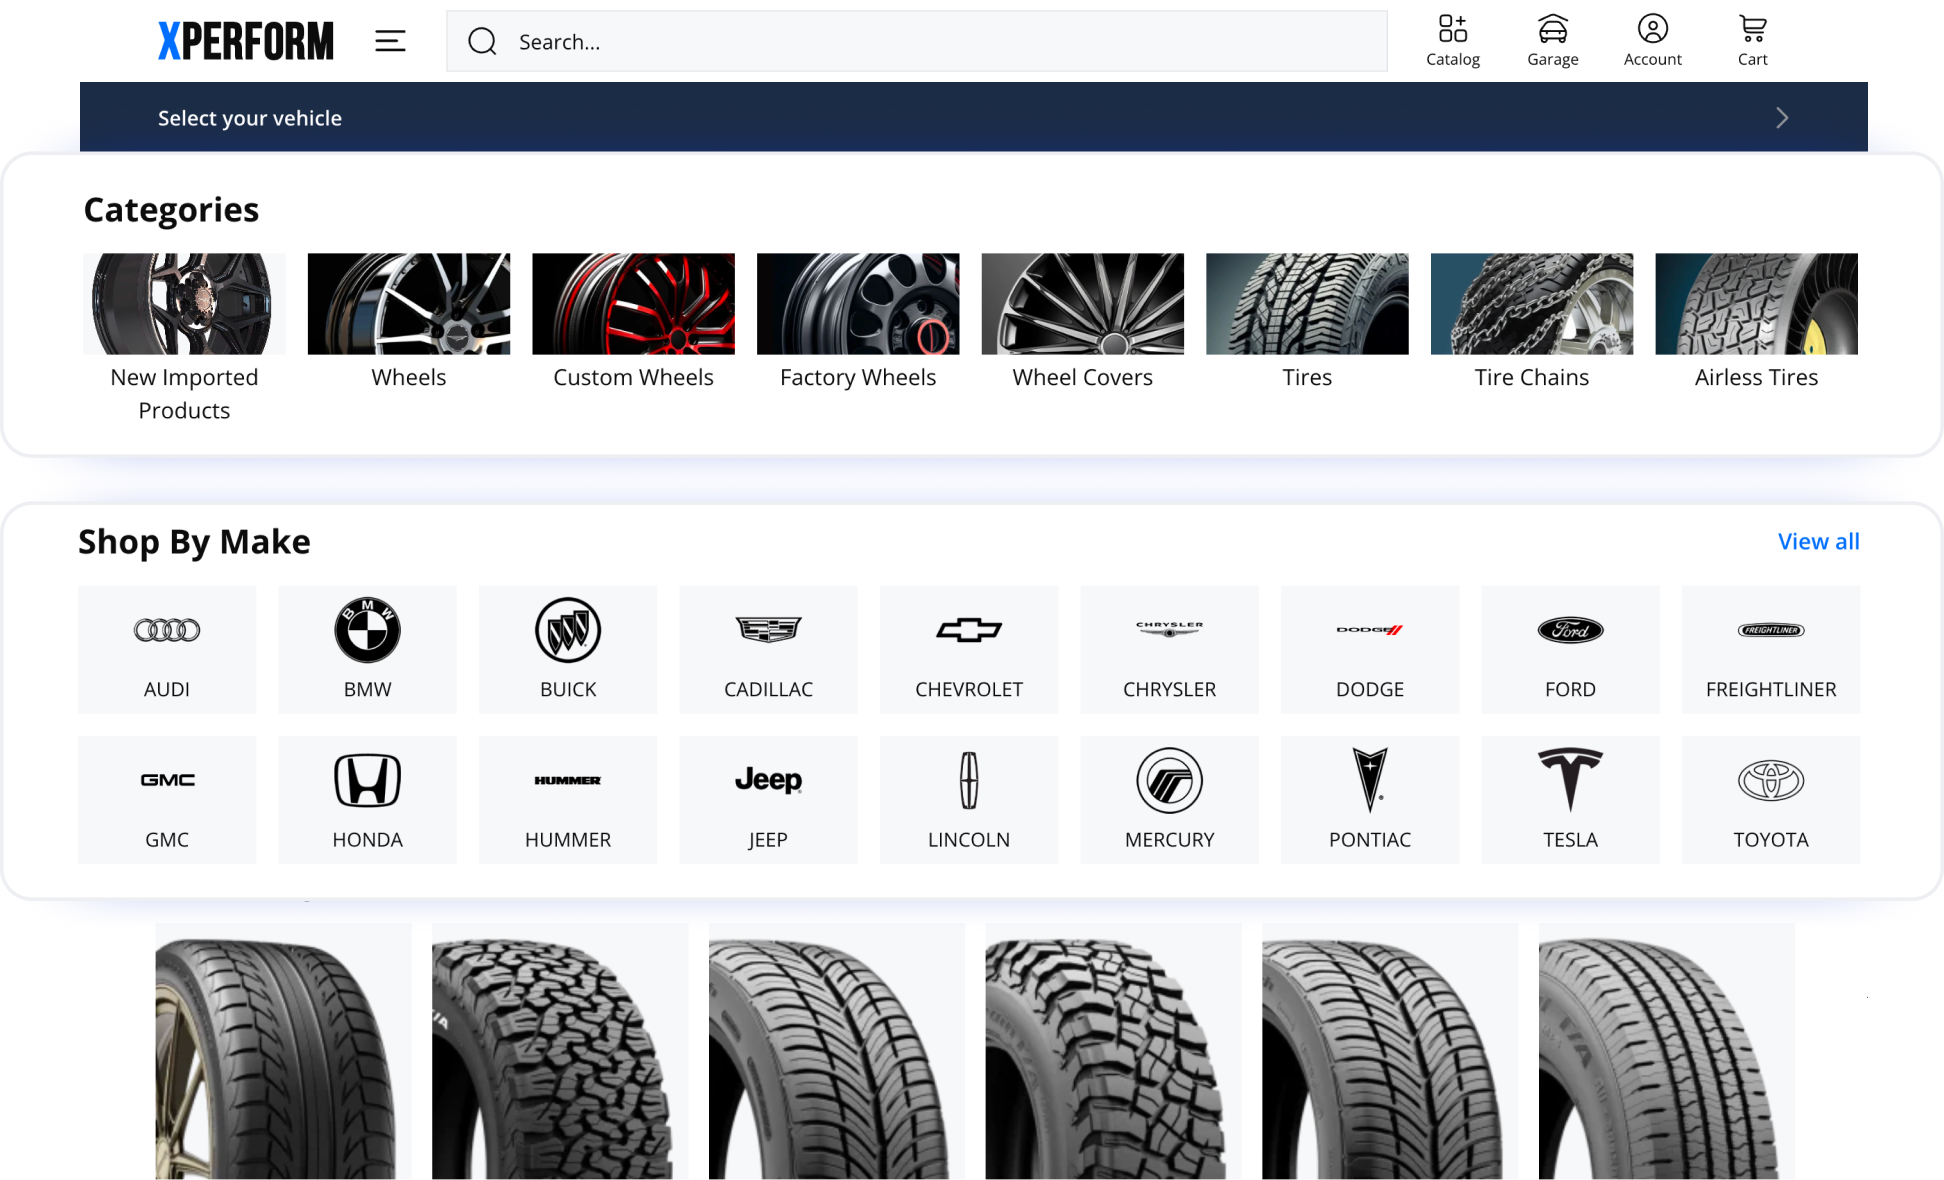Viewport: 1944px width, 1180px height.
Task: Click the chevron arrow on the vehicle bar
Action: pos(1781,117)
